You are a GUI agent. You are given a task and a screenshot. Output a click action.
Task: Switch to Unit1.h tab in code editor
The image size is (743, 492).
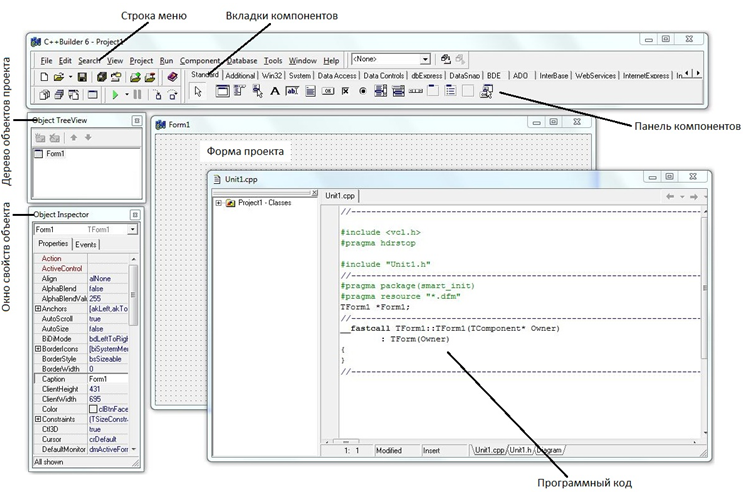(520, 450)
